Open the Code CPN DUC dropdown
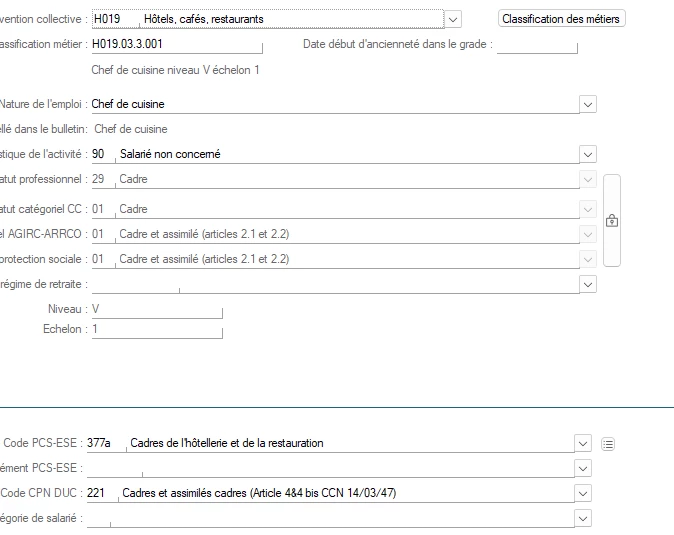 [x=584, y=493]
